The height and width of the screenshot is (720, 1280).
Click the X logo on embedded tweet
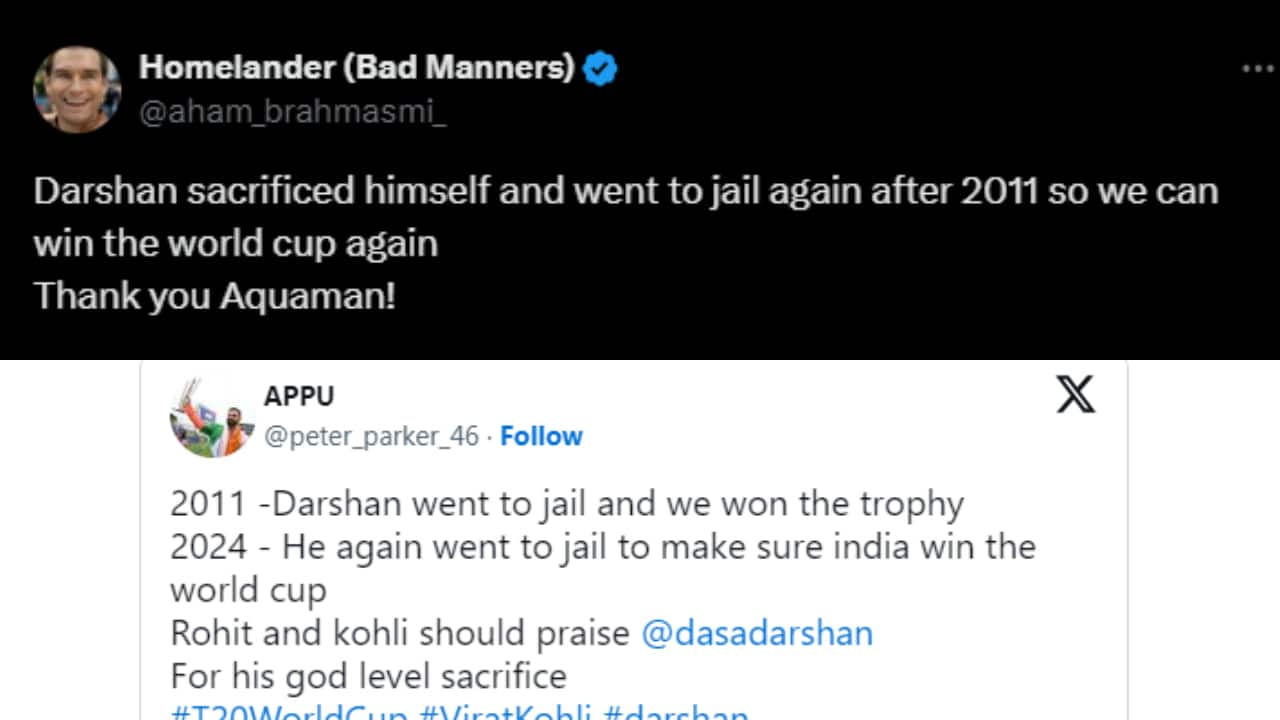[x=1075, y=395]
